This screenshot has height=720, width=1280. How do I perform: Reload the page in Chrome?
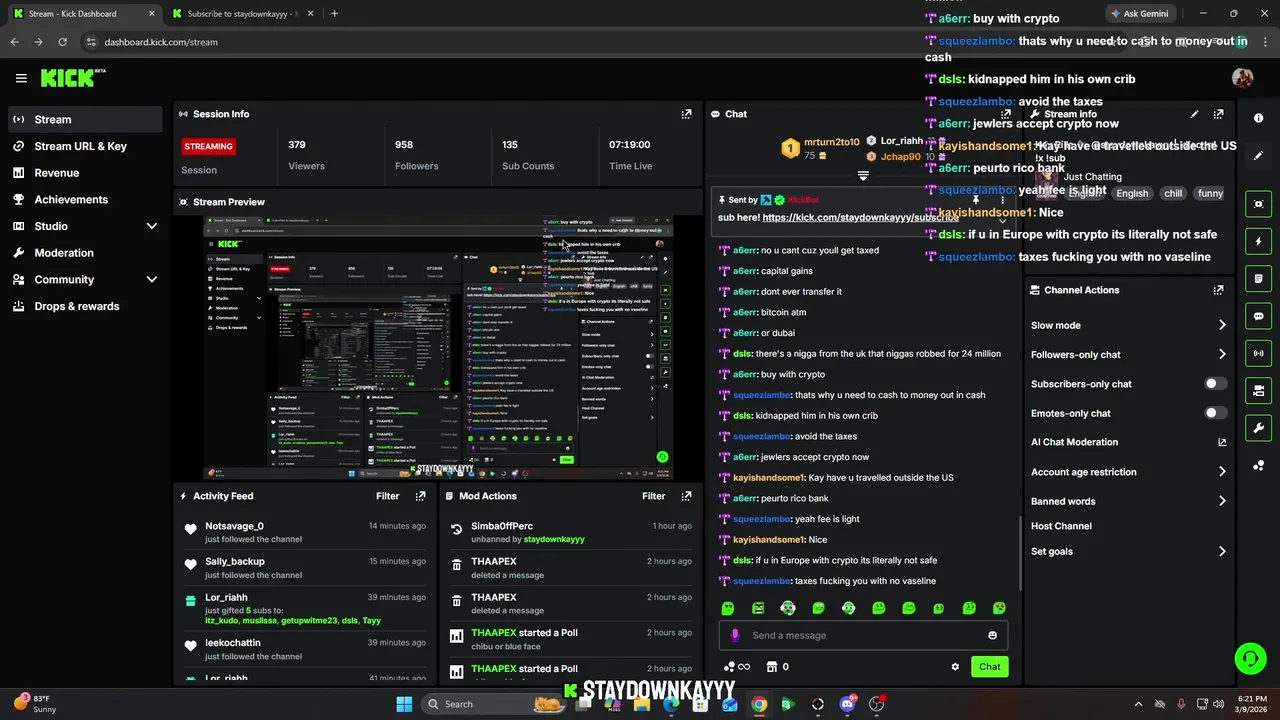click(62, 42)
